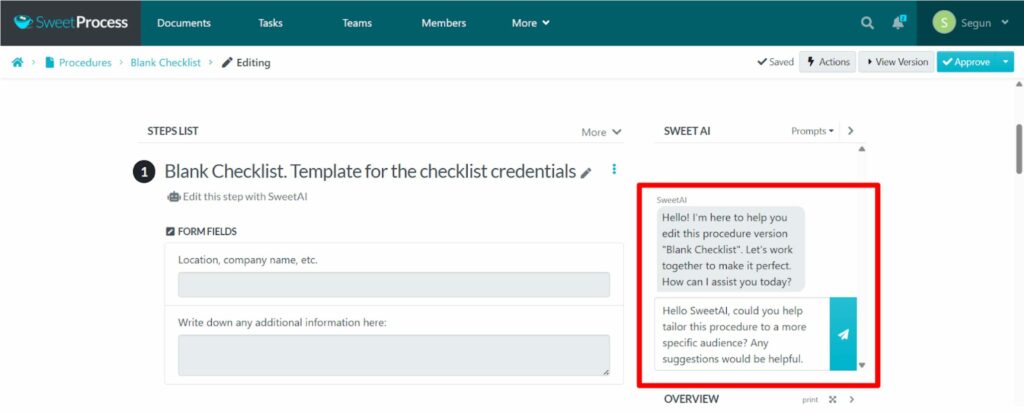Expand the More dropdown in Steps List

601,132
